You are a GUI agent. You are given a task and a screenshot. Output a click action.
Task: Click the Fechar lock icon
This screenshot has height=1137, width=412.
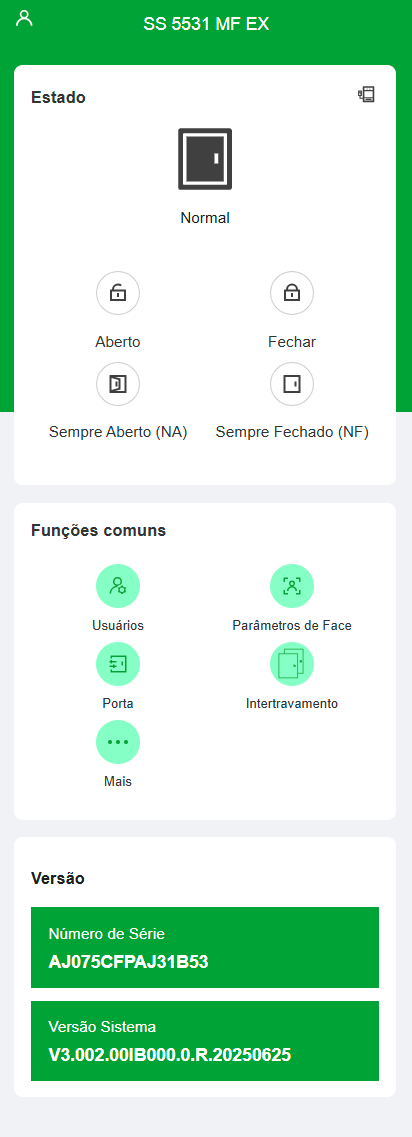pos(292,293)
